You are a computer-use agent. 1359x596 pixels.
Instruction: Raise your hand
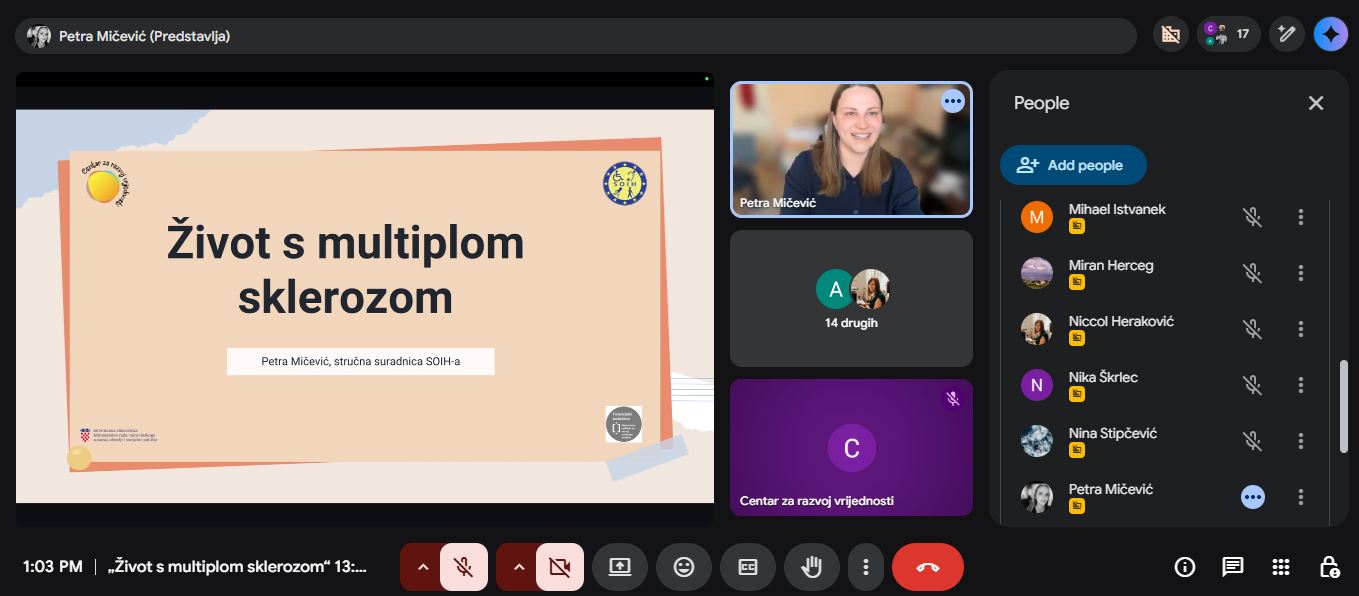pos(812,567)
